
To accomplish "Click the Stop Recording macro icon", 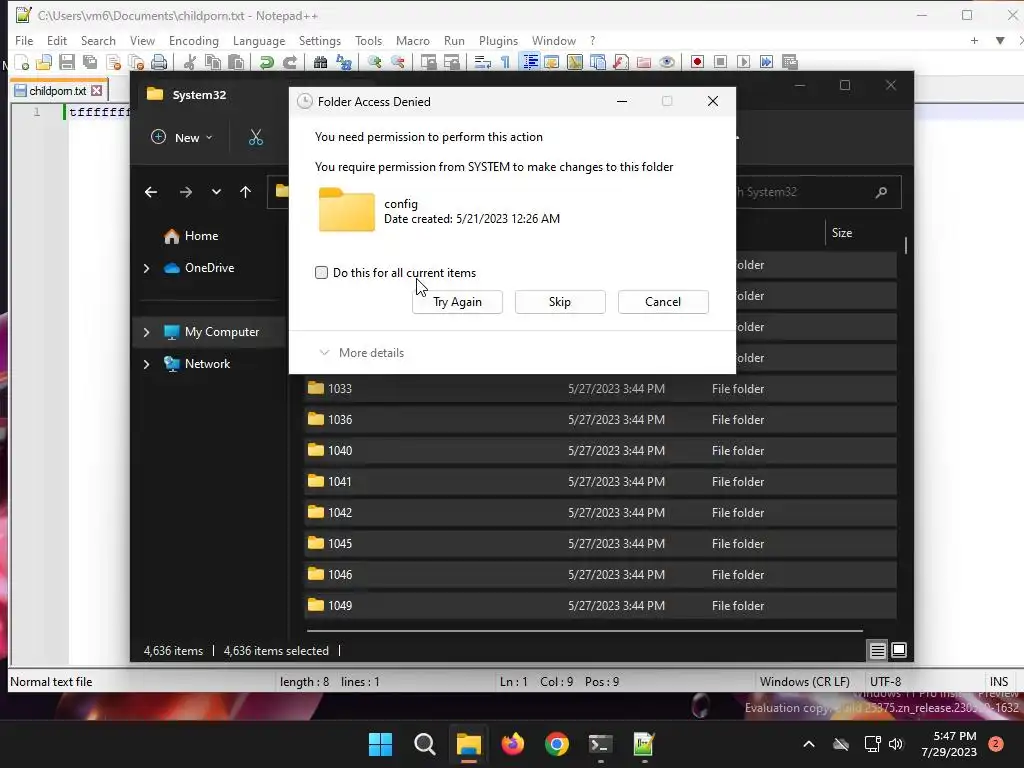I will point(720,62).
